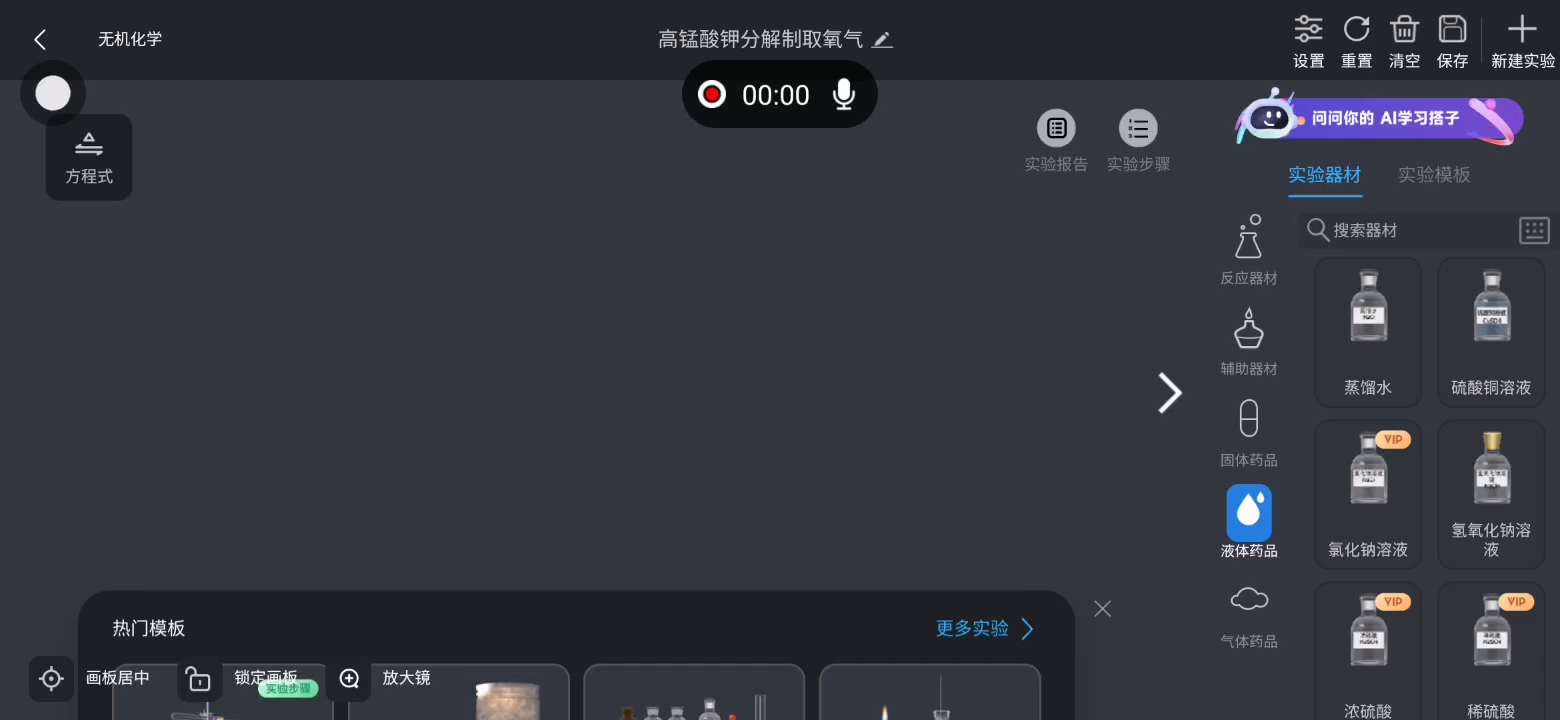
Task: Select the 反应器材 flask category
Action: pyautogui.click(x=1249, y=250)
